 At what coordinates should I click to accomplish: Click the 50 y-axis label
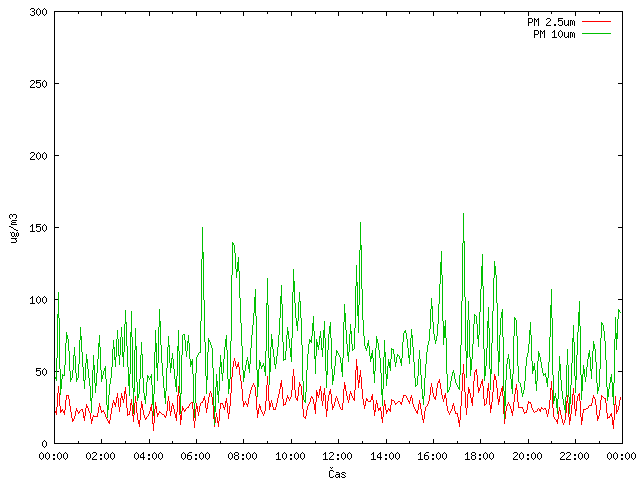[41, 372]
